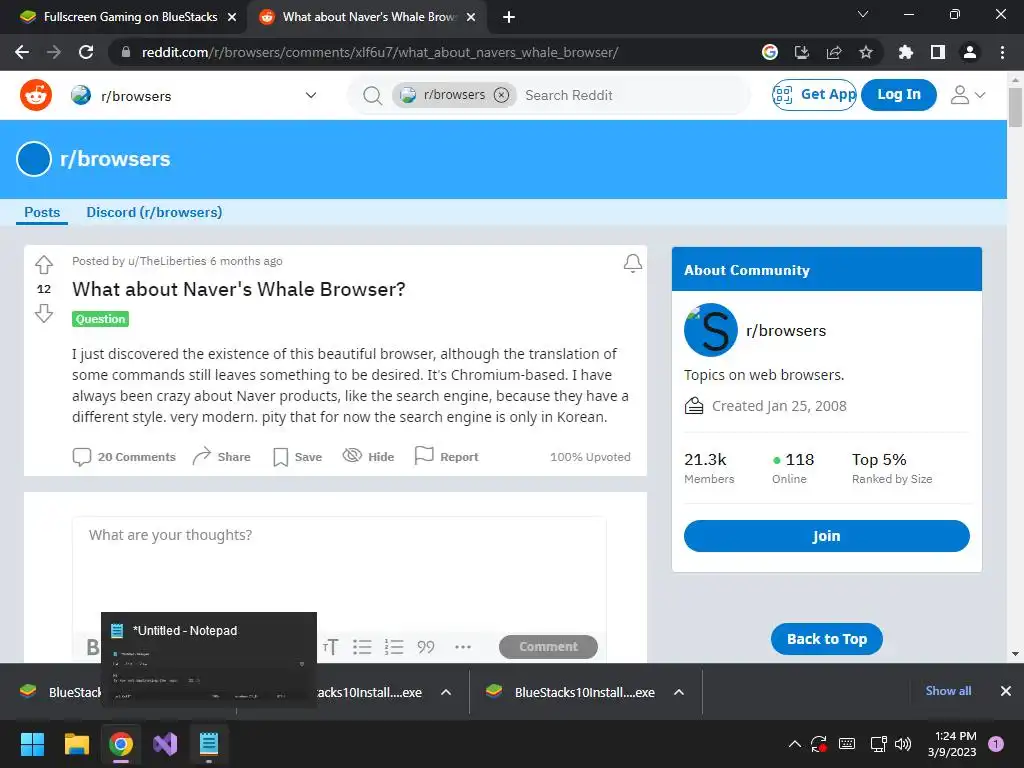
Task: Open the Reddit home logo
Action: 36,95
